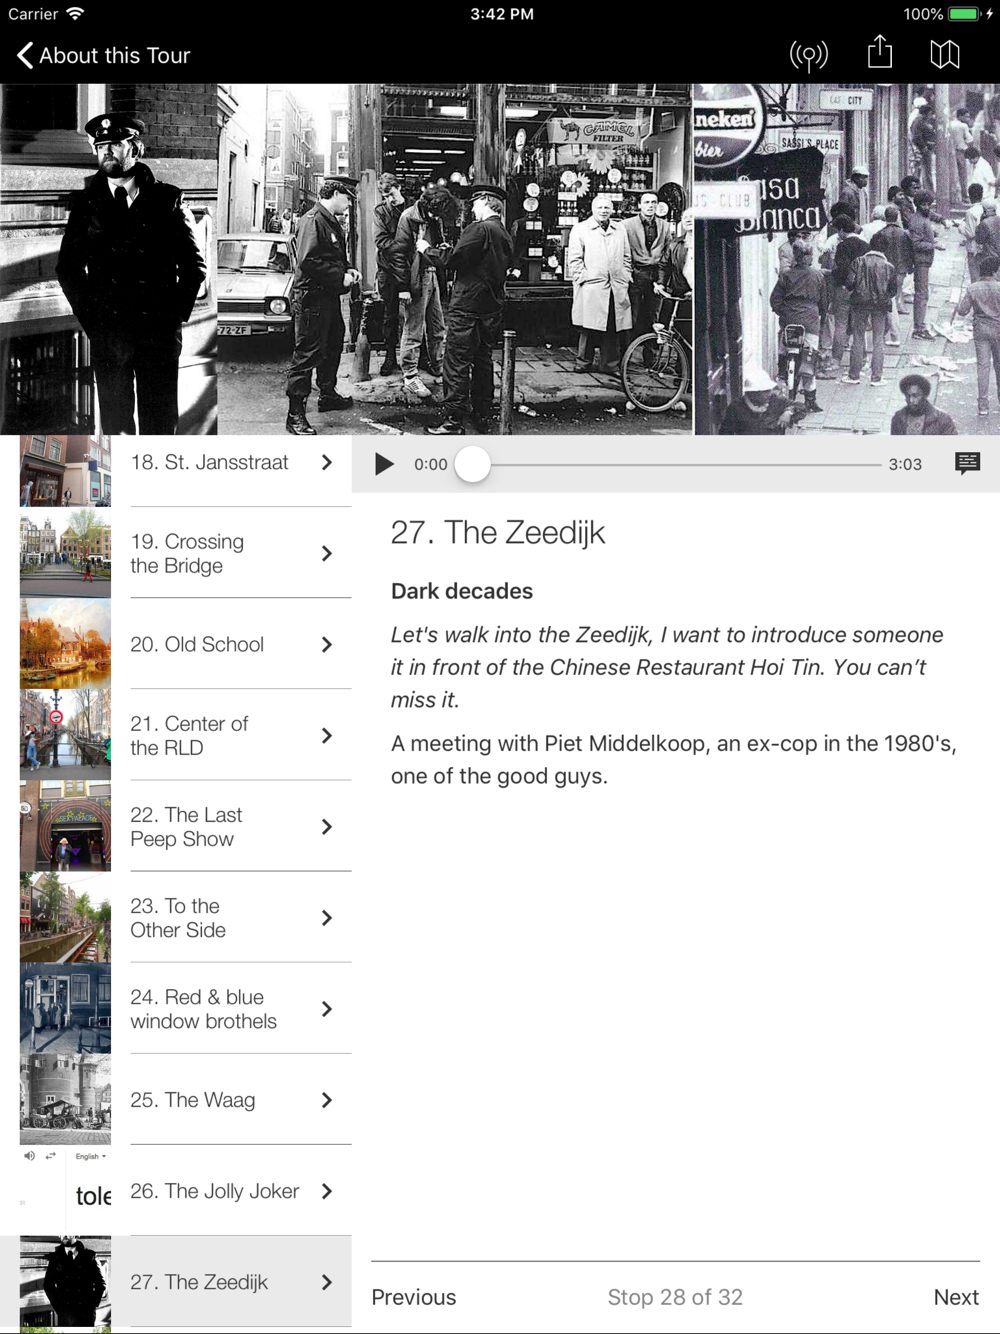Open the share sheet icon
The width and height of the screenshot is (1000, 1334).
point(879,53)
